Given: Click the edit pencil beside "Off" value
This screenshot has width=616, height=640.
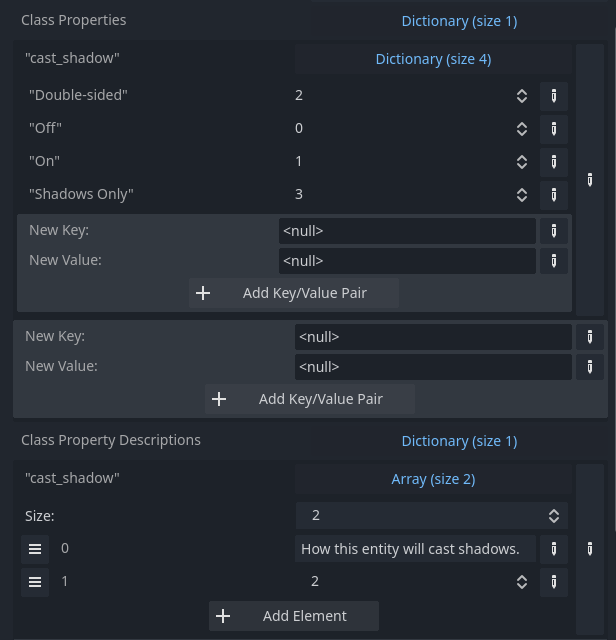Looking at the screenshot, I should 554,129.
